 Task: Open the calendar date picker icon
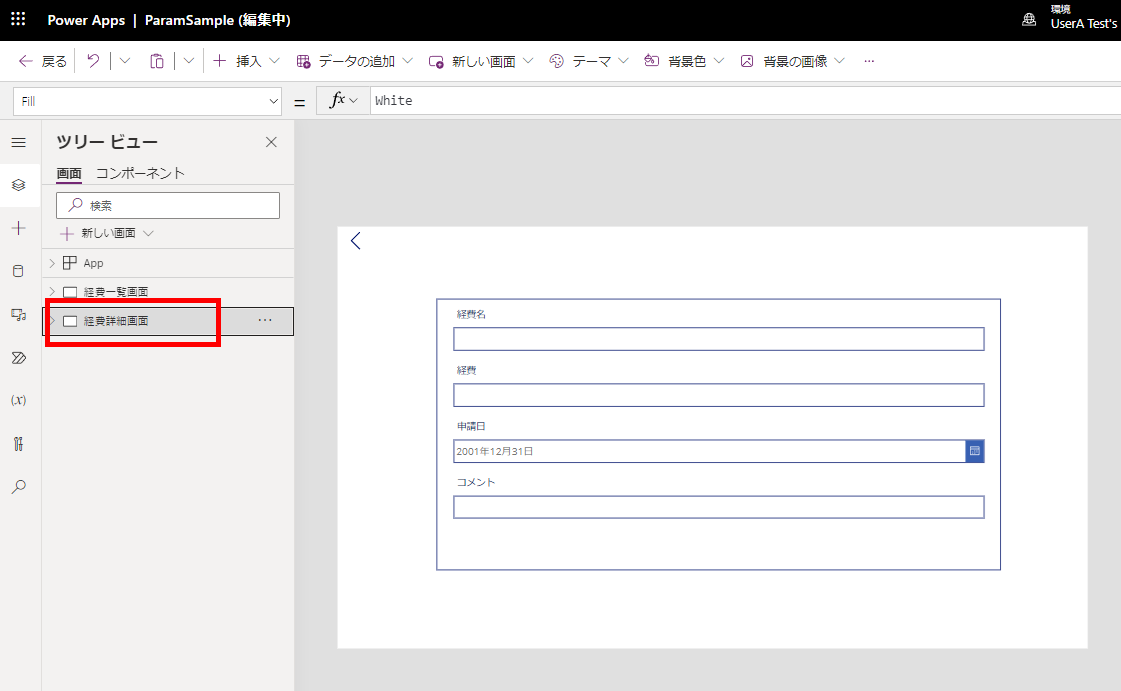pyautogui.click(x=974, y=451)
